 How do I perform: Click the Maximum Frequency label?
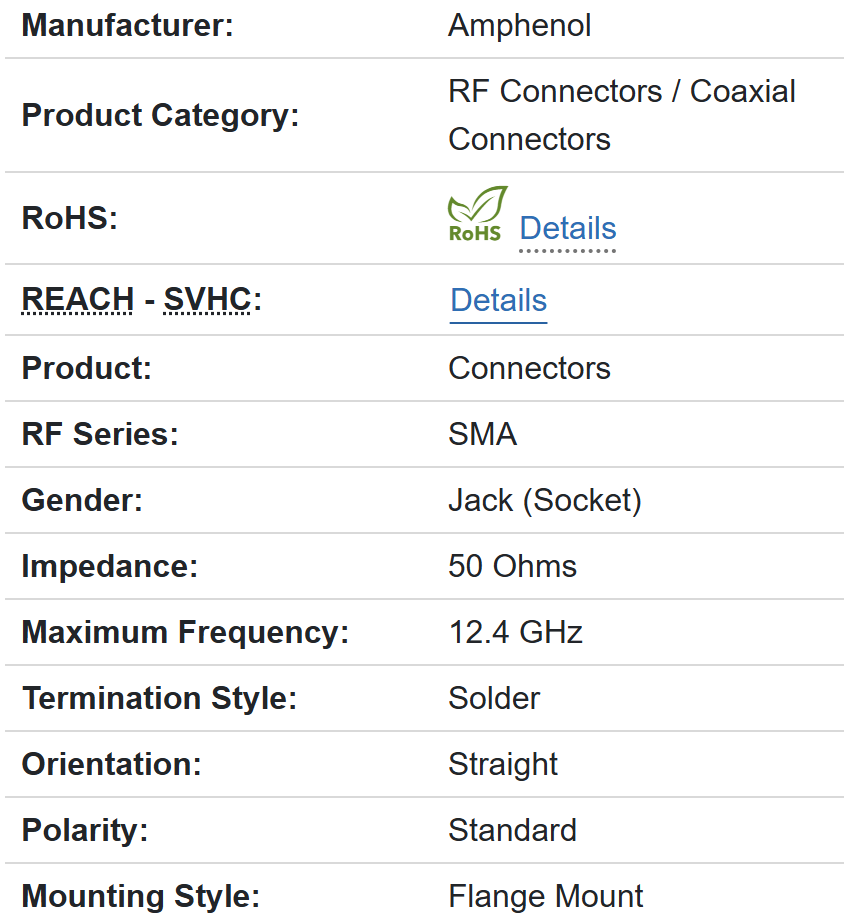(185, 632)
